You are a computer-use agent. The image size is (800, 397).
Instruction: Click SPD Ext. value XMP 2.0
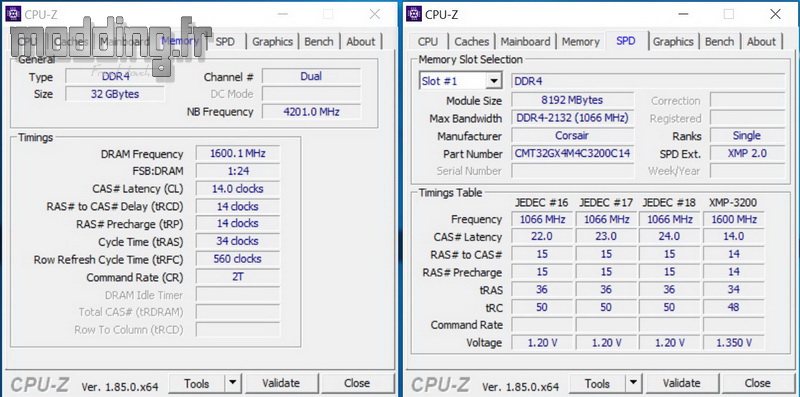click(747, 153)
